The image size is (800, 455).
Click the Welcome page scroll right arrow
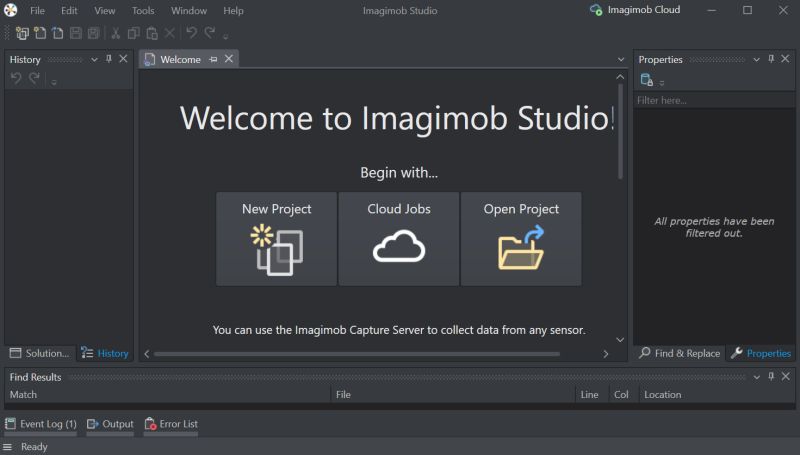606,354
